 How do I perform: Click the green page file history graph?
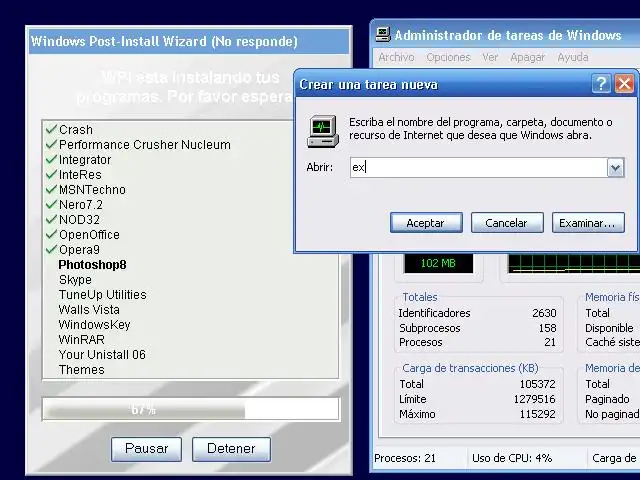[x=573, y=263]
